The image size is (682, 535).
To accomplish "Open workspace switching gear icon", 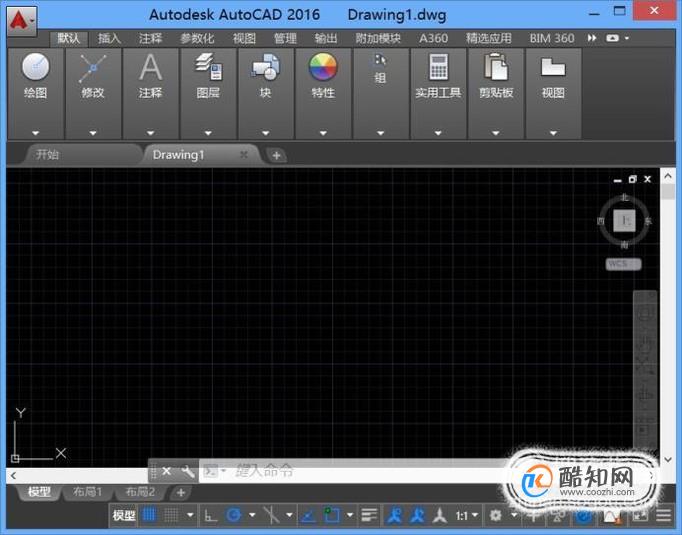I will (495, 516).
